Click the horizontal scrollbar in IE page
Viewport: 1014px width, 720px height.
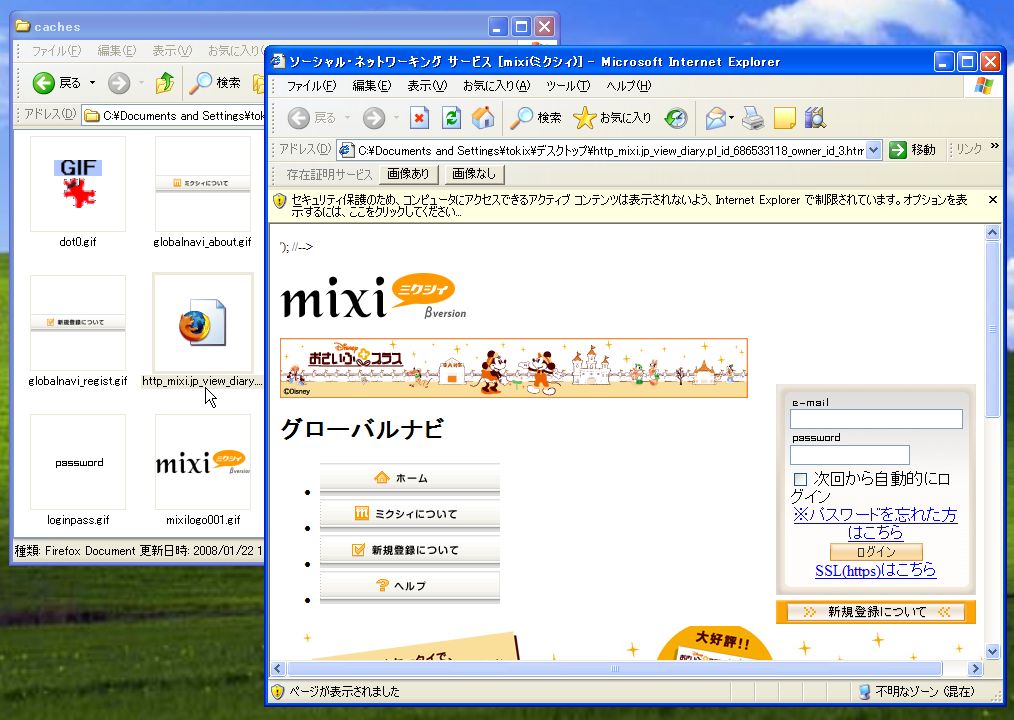[x=614, y=668]
